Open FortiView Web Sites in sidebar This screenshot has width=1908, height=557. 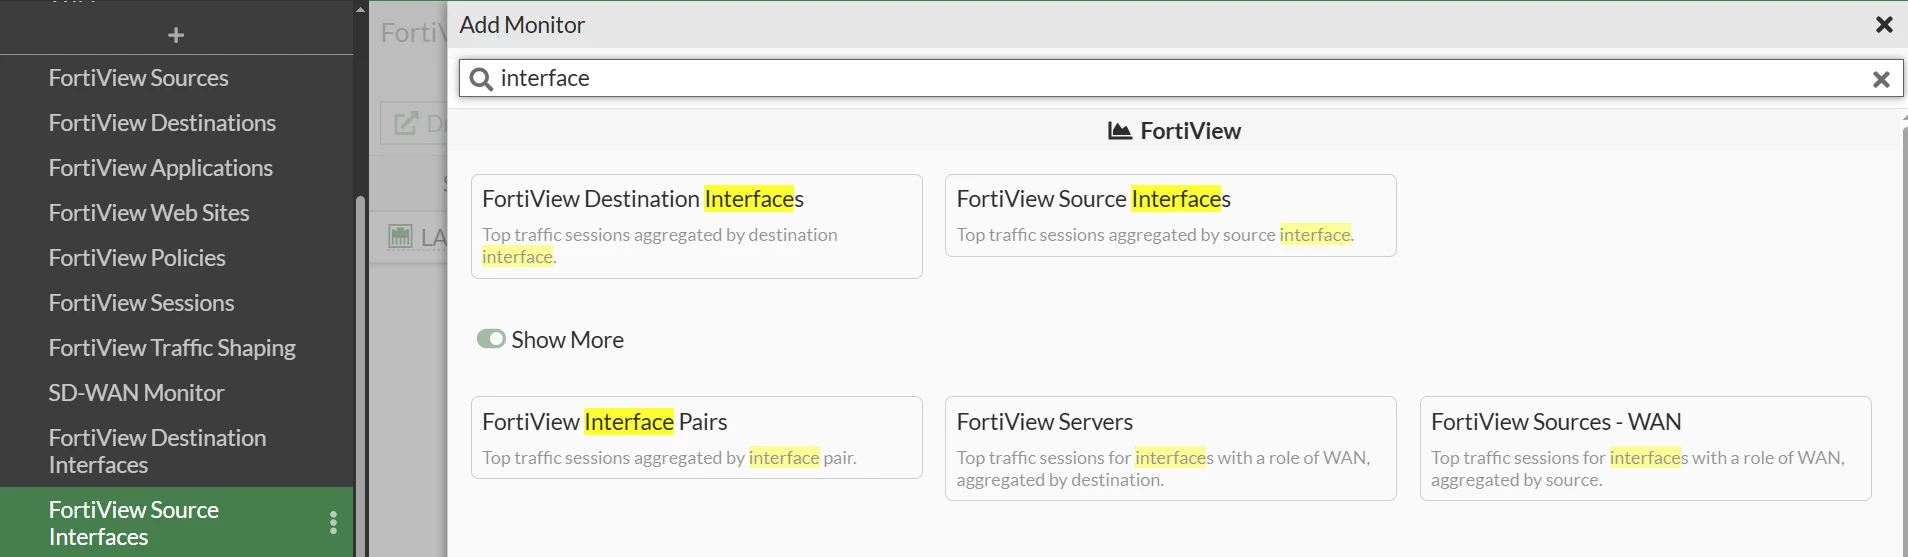pos(149,213)
